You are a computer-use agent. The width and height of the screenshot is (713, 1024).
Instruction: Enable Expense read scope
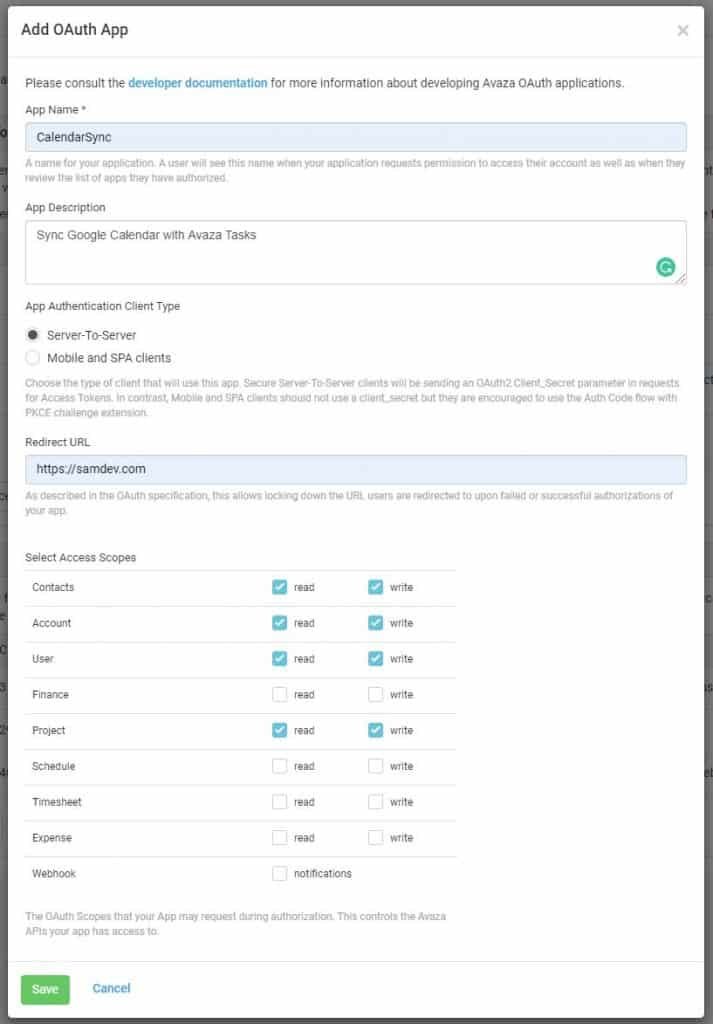(x=280, y=838)
